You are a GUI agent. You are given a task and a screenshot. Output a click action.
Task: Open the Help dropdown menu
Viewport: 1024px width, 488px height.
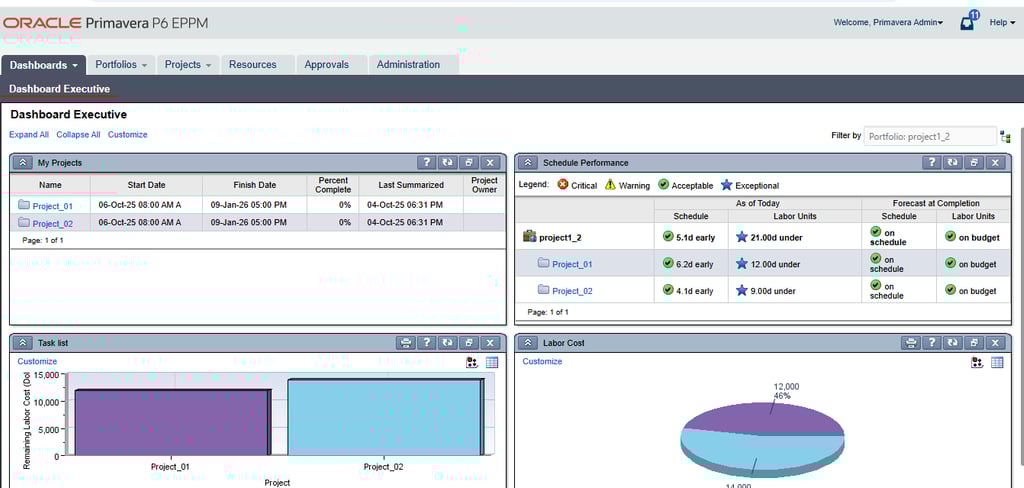[1002, 22]
